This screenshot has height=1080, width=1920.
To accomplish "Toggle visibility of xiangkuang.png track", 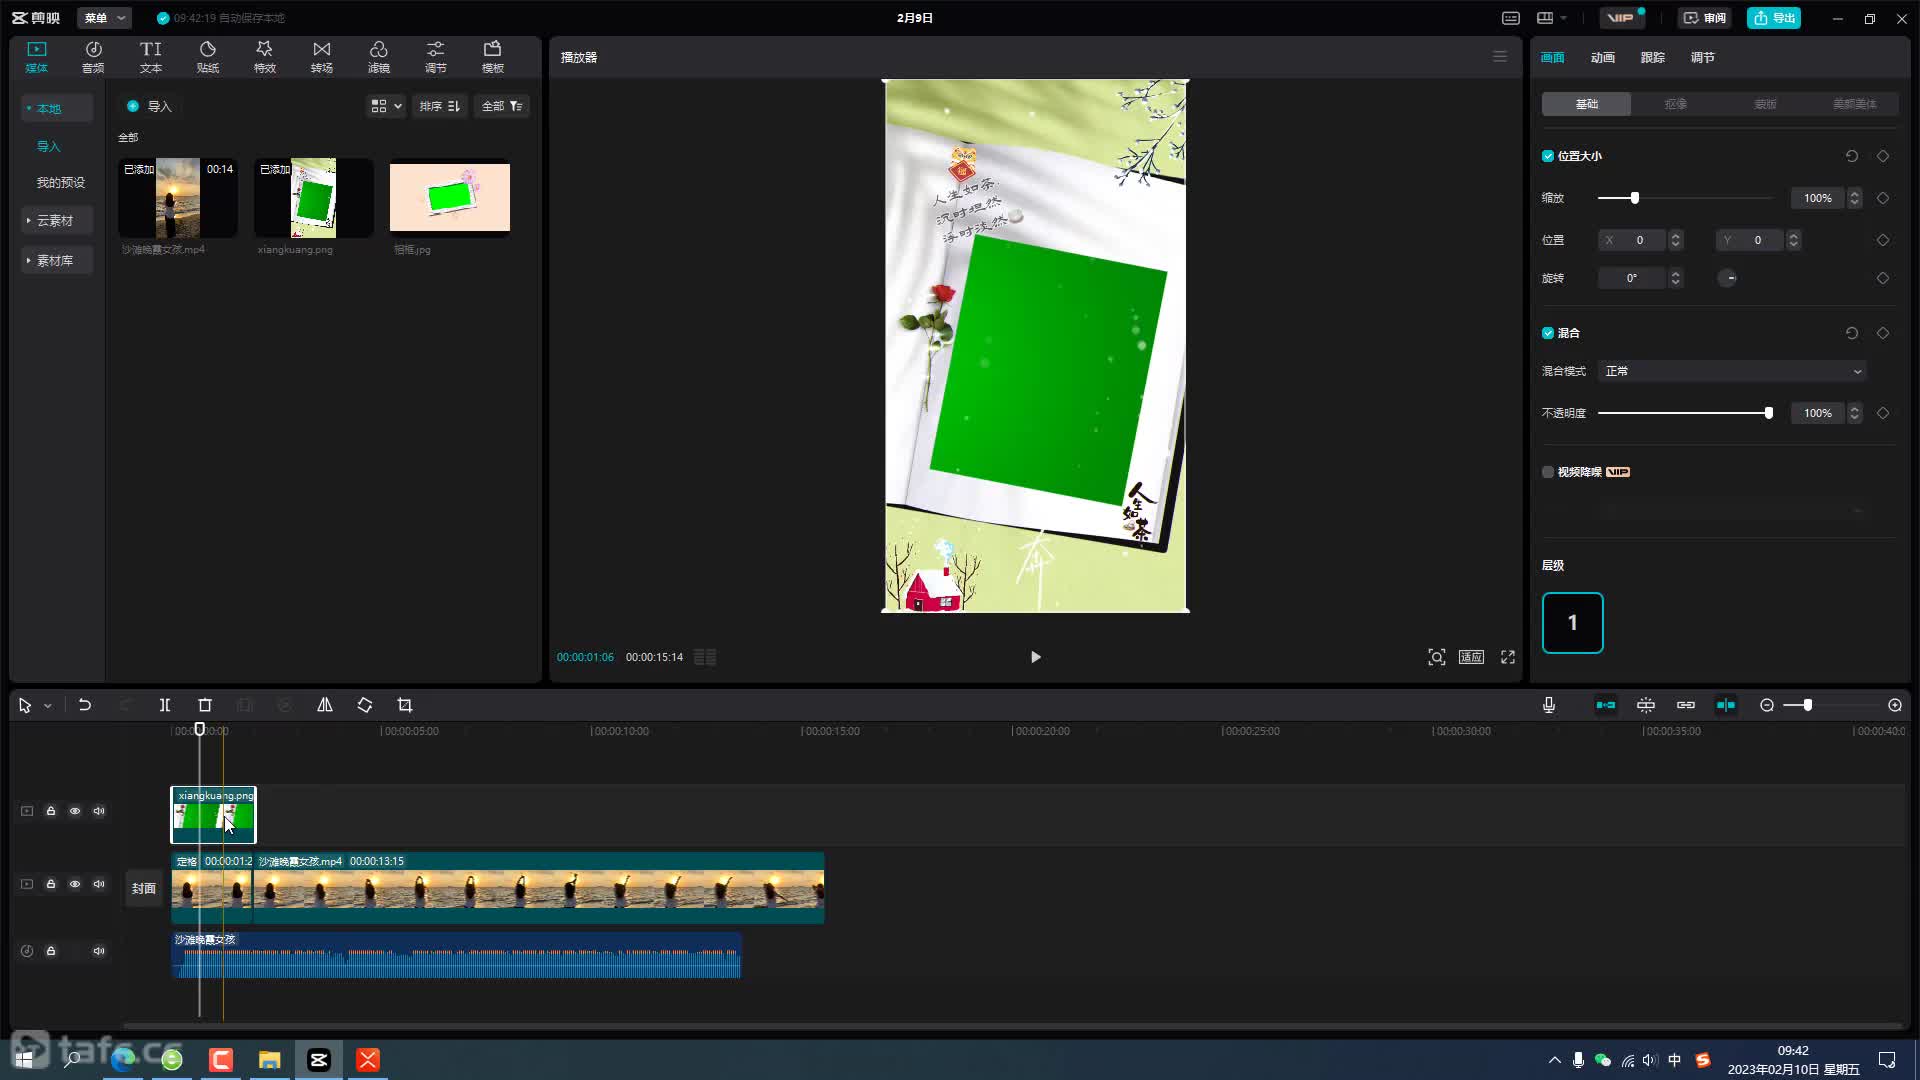I will [x=75, y=811].
